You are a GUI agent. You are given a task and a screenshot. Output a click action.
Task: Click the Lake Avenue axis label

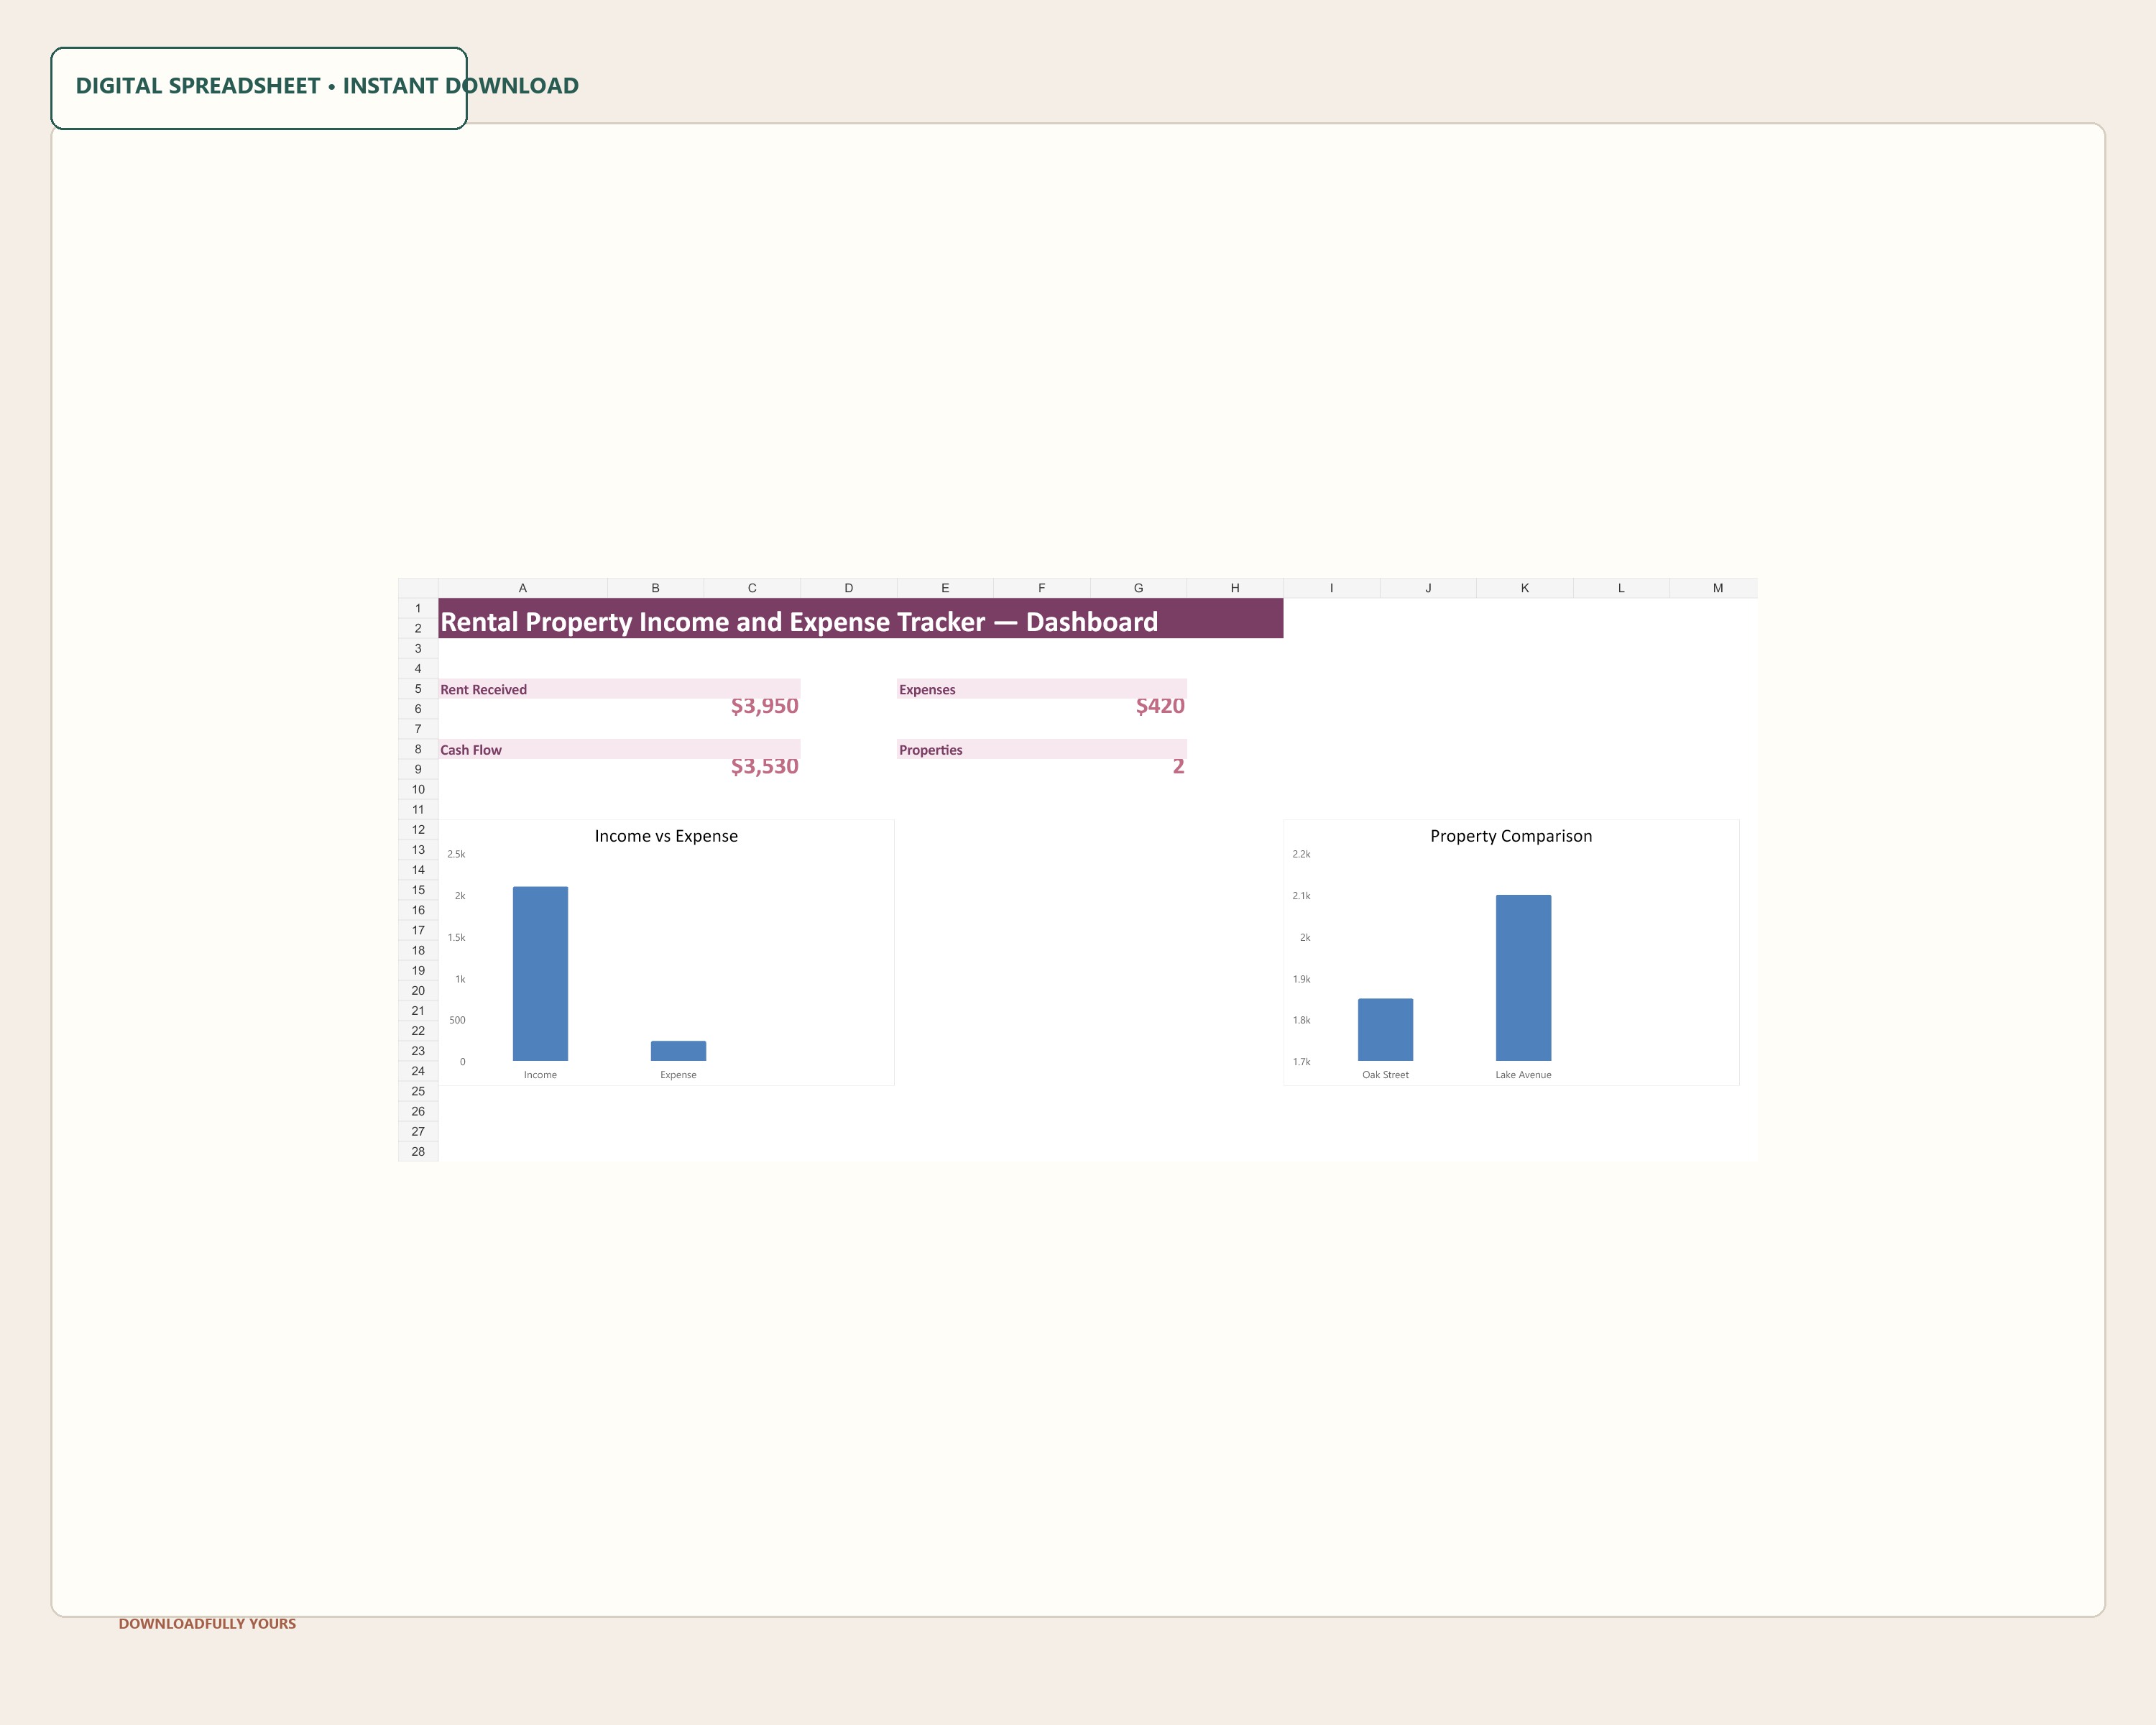tap(1523, 1075)
